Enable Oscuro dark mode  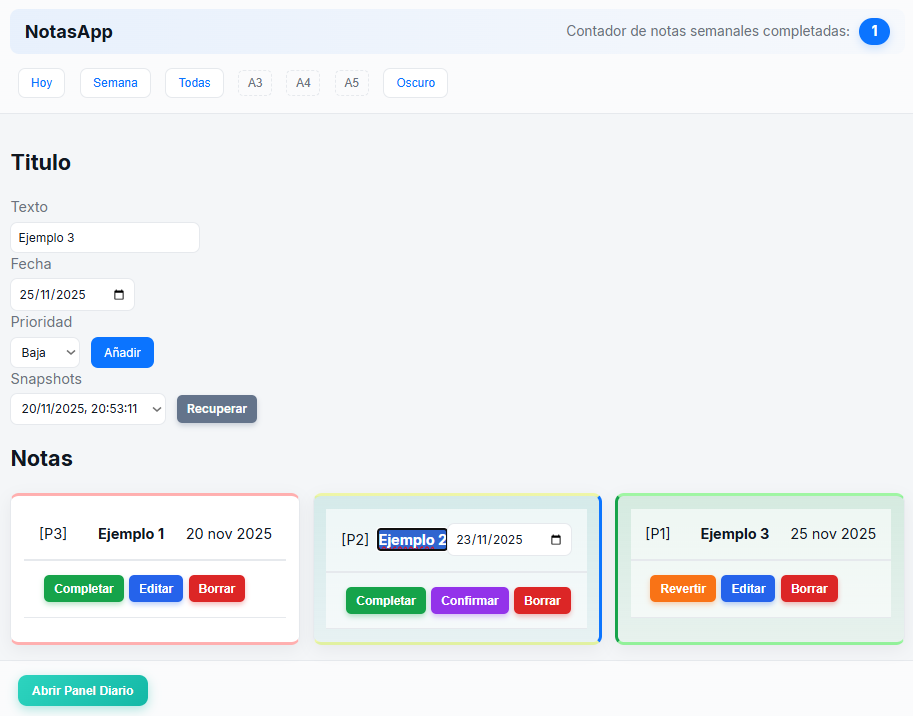coord(414,82)
